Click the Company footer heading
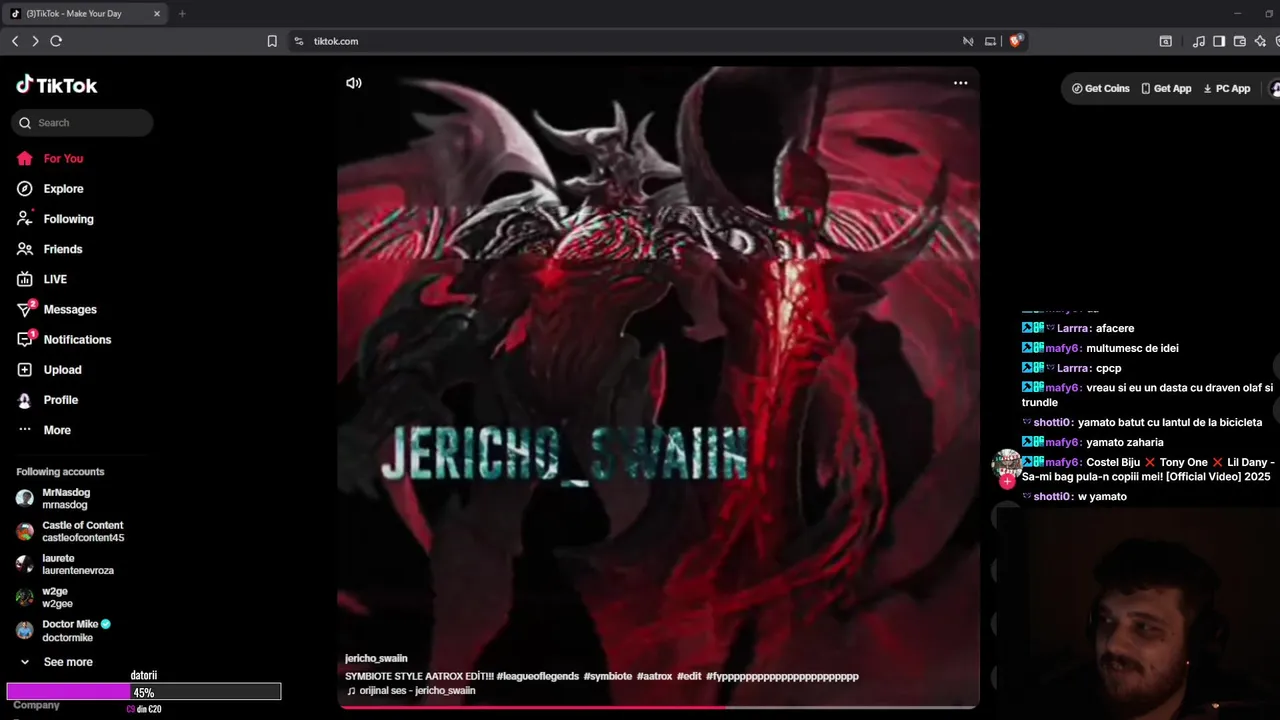Screen dimensions: 1280x720 point(36,705)
